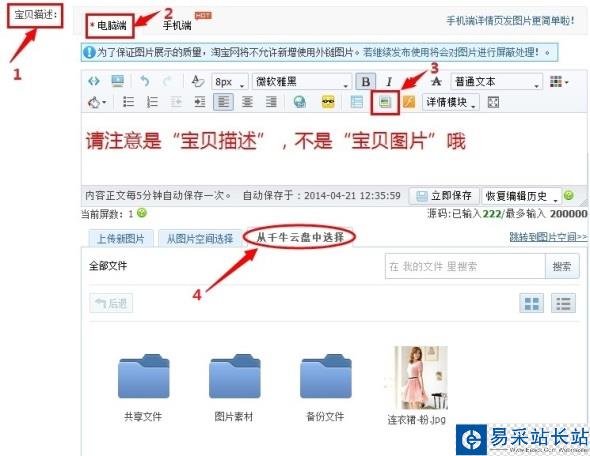
Task: Toggle bold formatting
Action: 365,82
